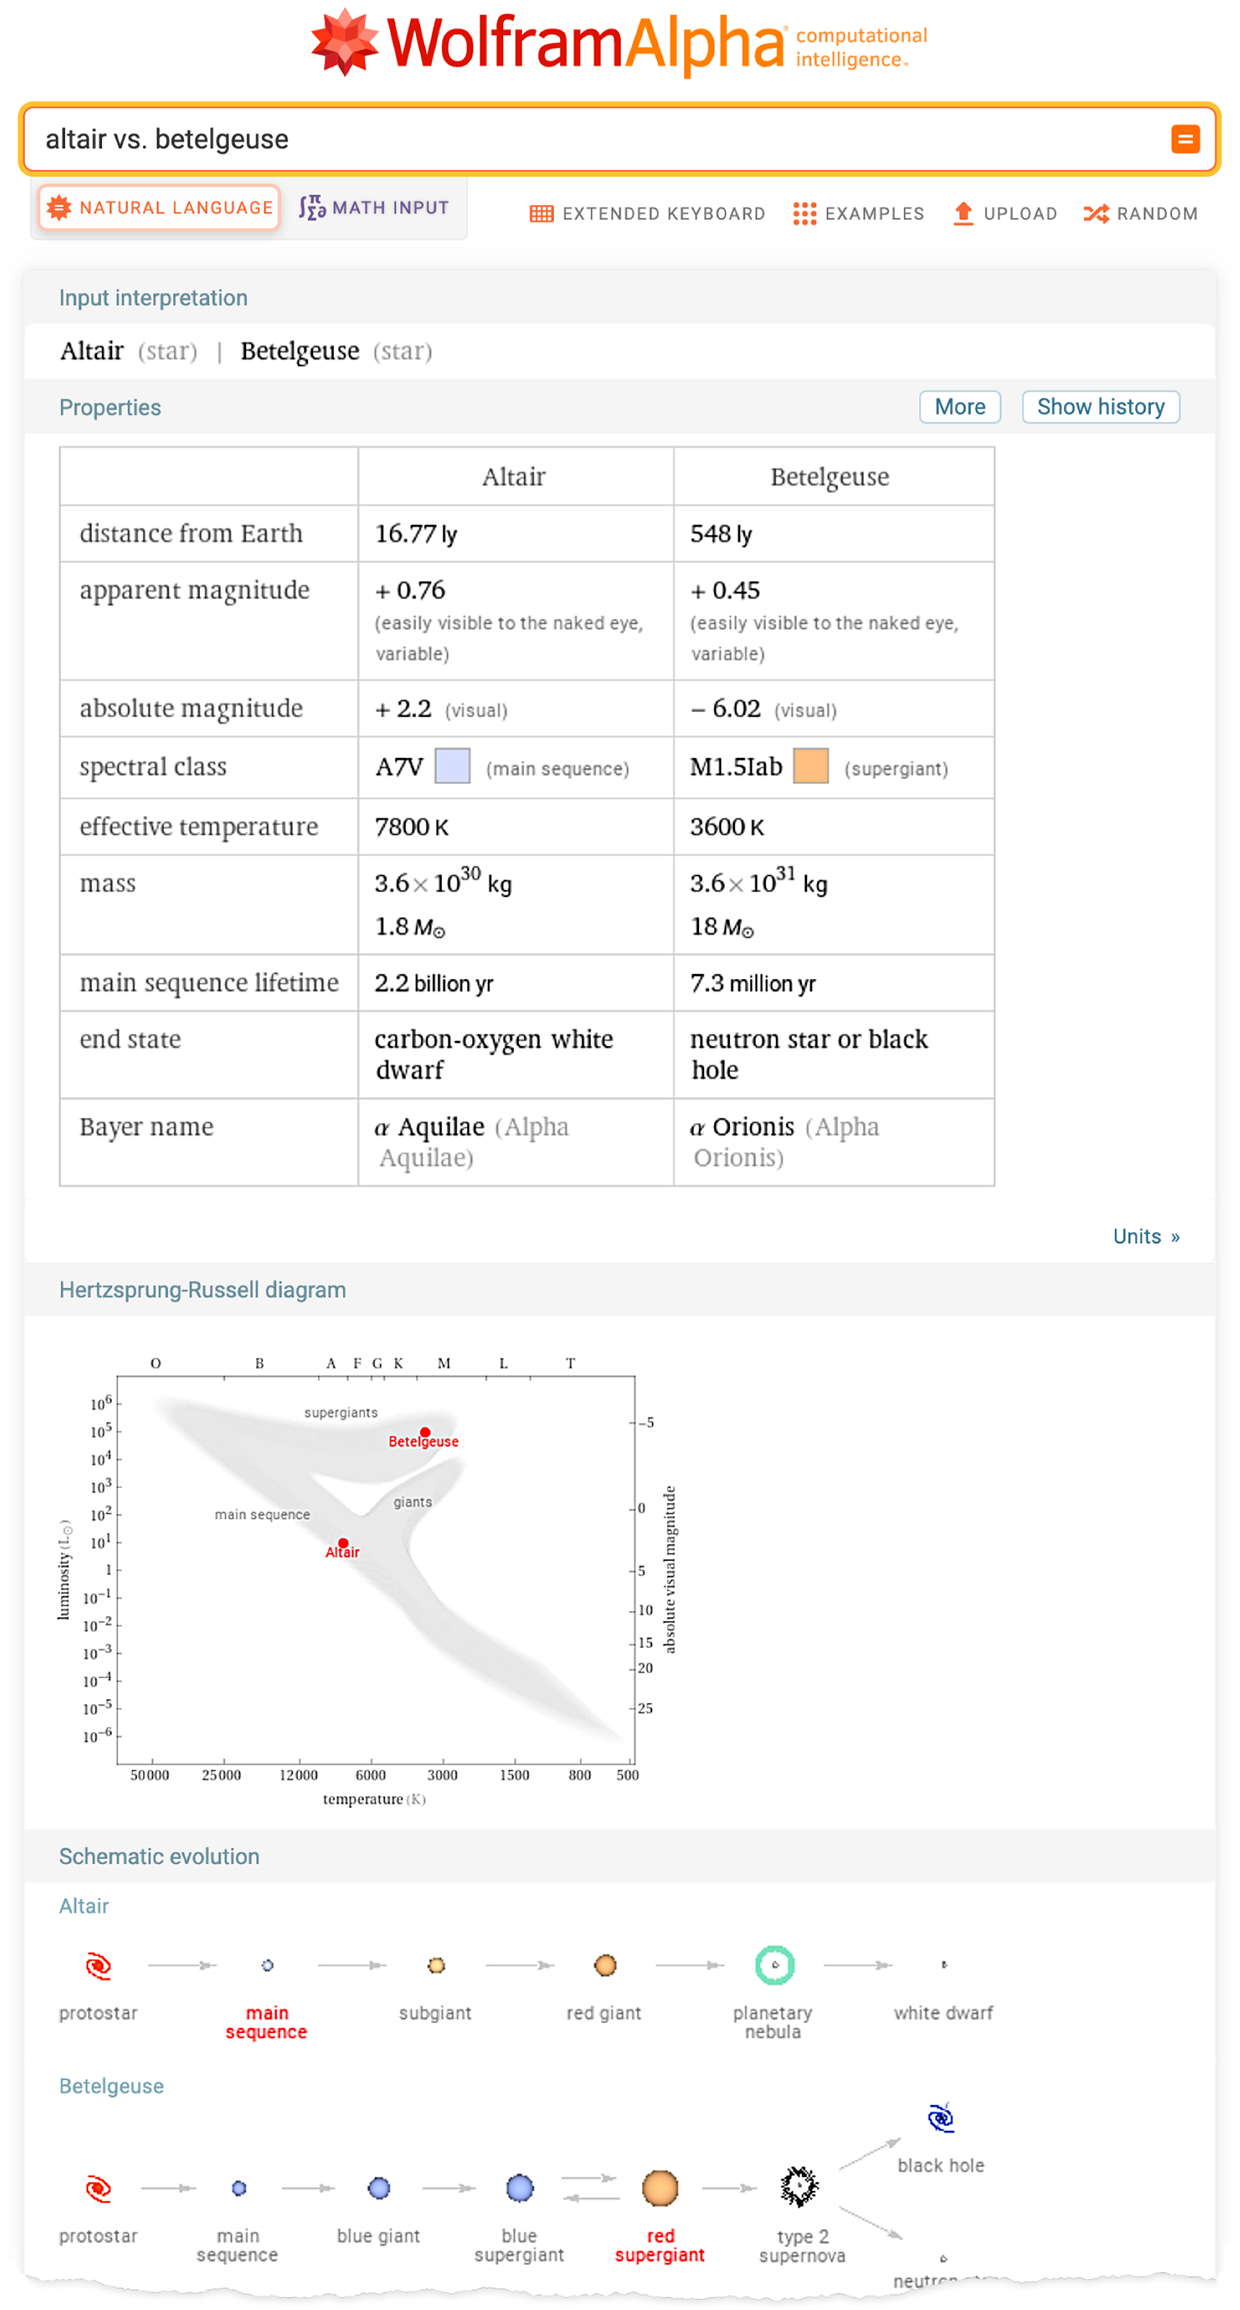This screenshot has width=1240, height=2310.
Task: Click the Upload arrow icon
Action: 963,213
